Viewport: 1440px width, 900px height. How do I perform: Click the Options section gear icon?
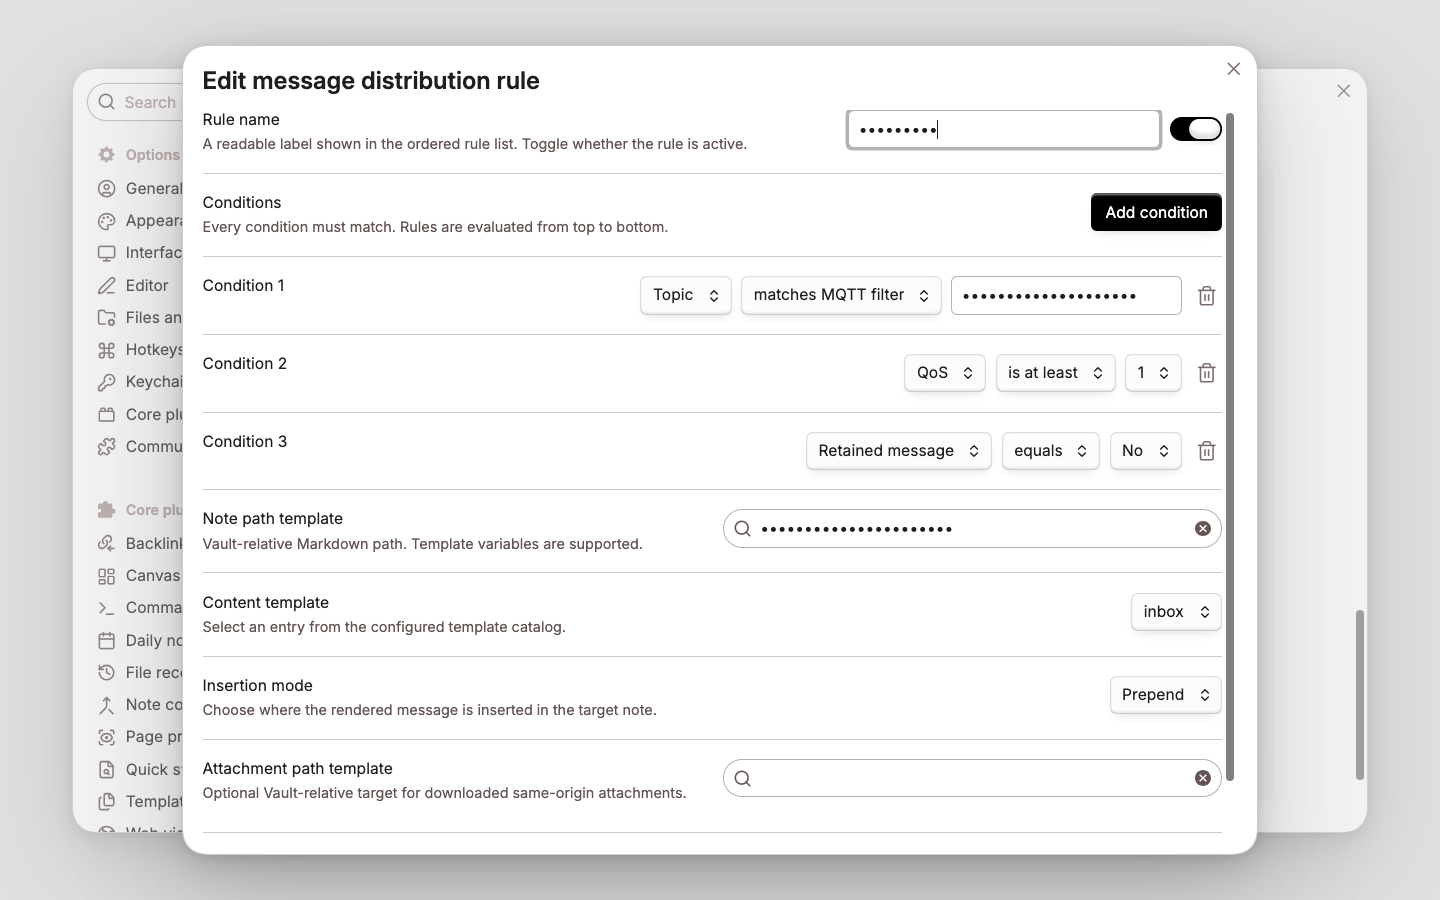point(106,155)
